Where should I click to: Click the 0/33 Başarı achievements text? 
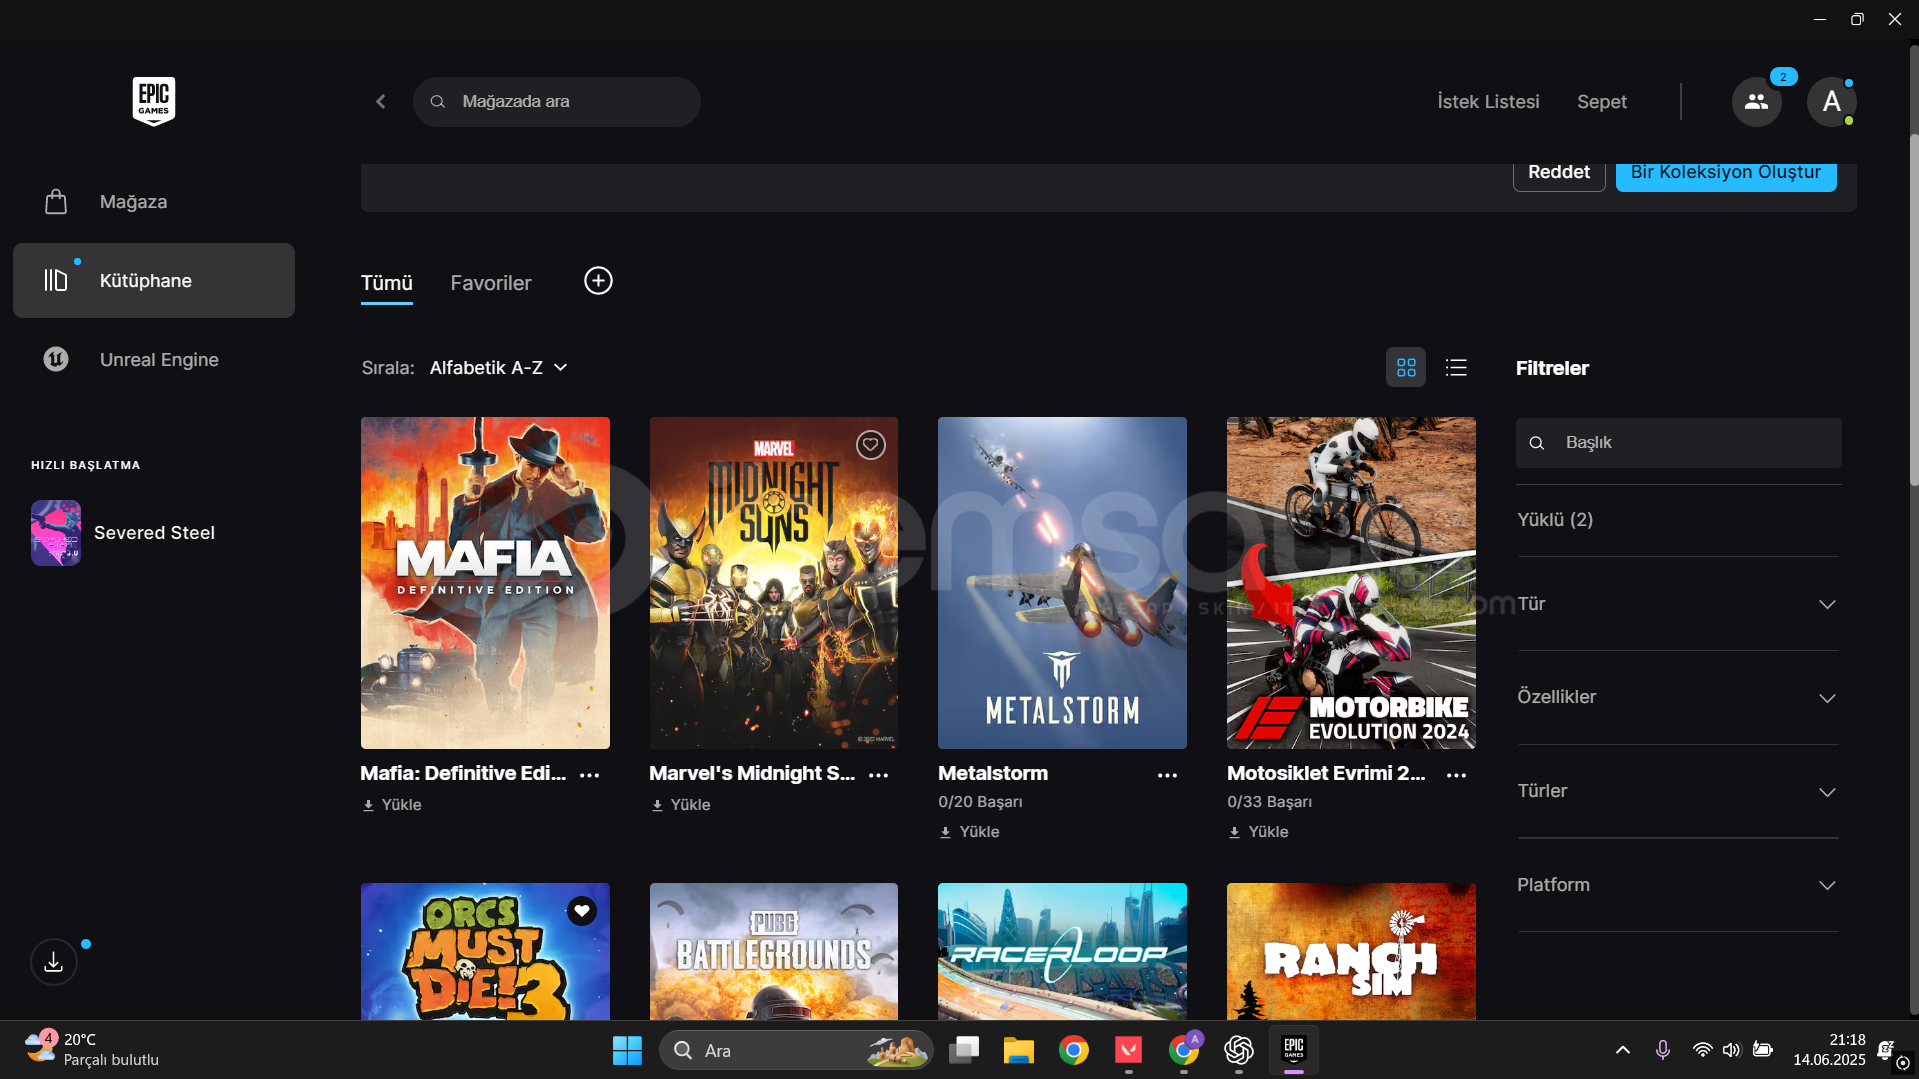1269,802
